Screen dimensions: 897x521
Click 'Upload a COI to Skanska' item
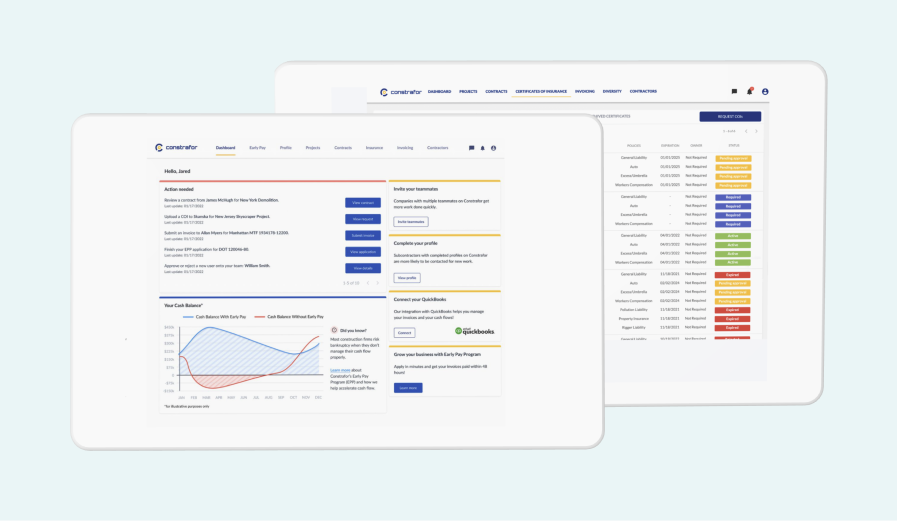pyautogui.click(x=217, y=217)
